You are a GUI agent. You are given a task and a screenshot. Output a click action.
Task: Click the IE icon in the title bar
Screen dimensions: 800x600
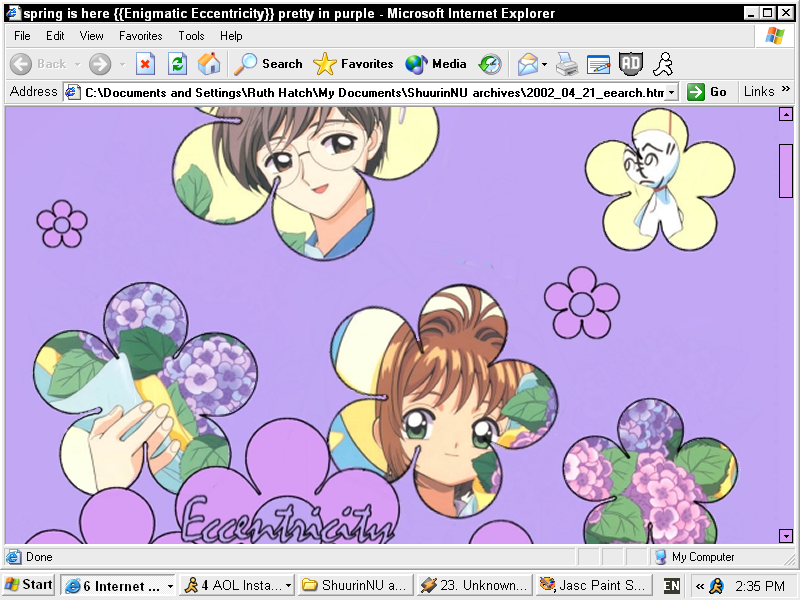pyautogui.click(x=13, y=13)
